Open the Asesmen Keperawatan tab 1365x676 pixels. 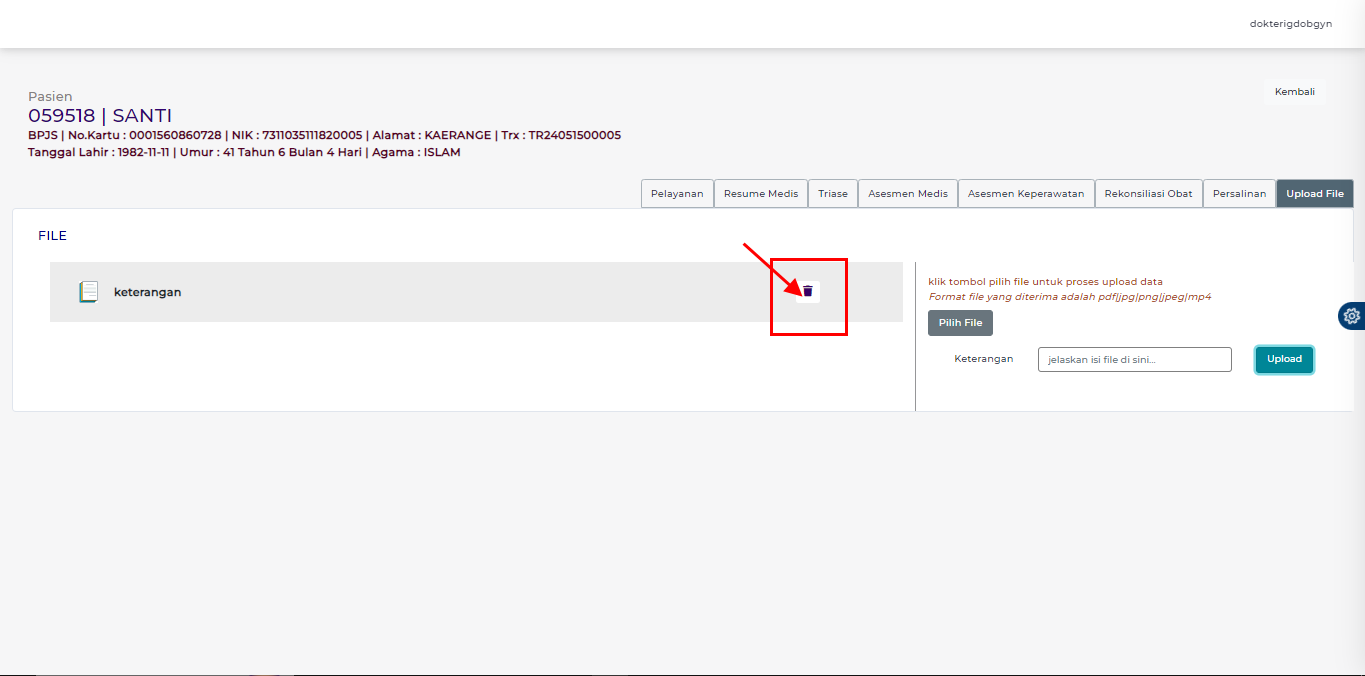pyautogui.click(x=1026, y=194)
